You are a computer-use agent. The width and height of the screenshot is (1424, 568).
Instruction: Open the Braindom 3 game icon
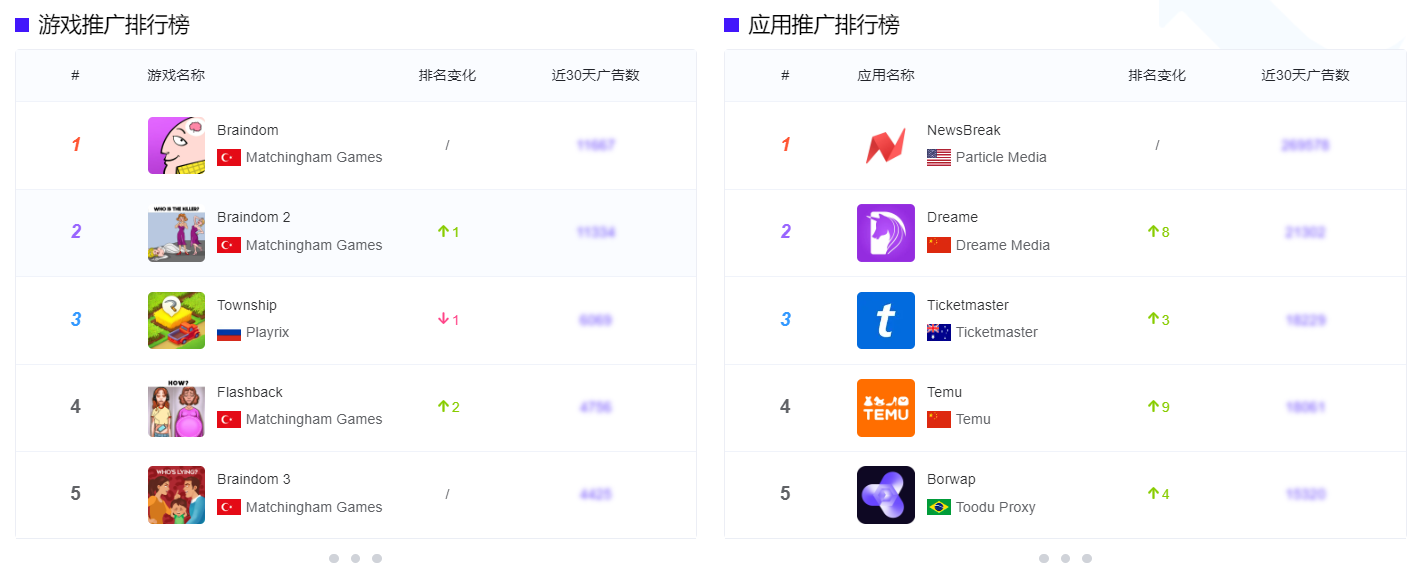[x=176, y=495]
